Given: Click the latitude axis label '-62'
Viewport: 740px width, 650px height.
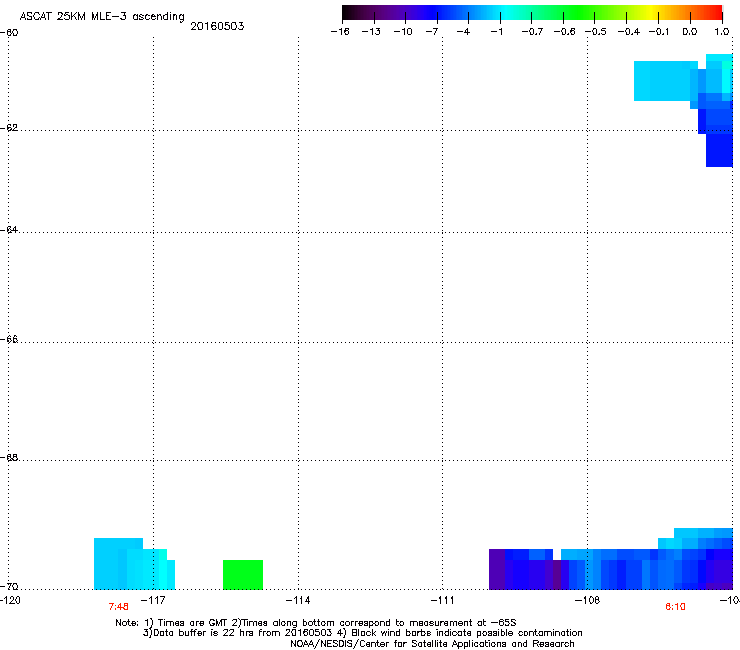Looking at the screenshot, I should [9, 128].
